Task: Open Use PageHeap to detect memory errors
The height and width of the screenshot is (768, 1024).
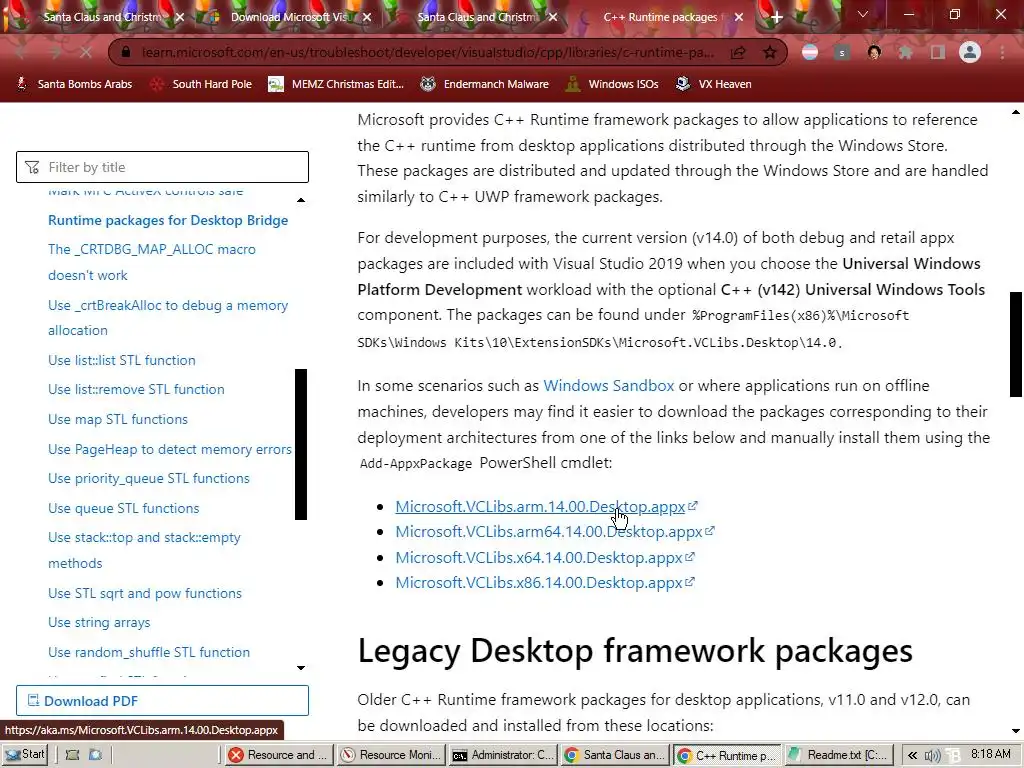Action: pyautogui.click(x=170, y=449)
